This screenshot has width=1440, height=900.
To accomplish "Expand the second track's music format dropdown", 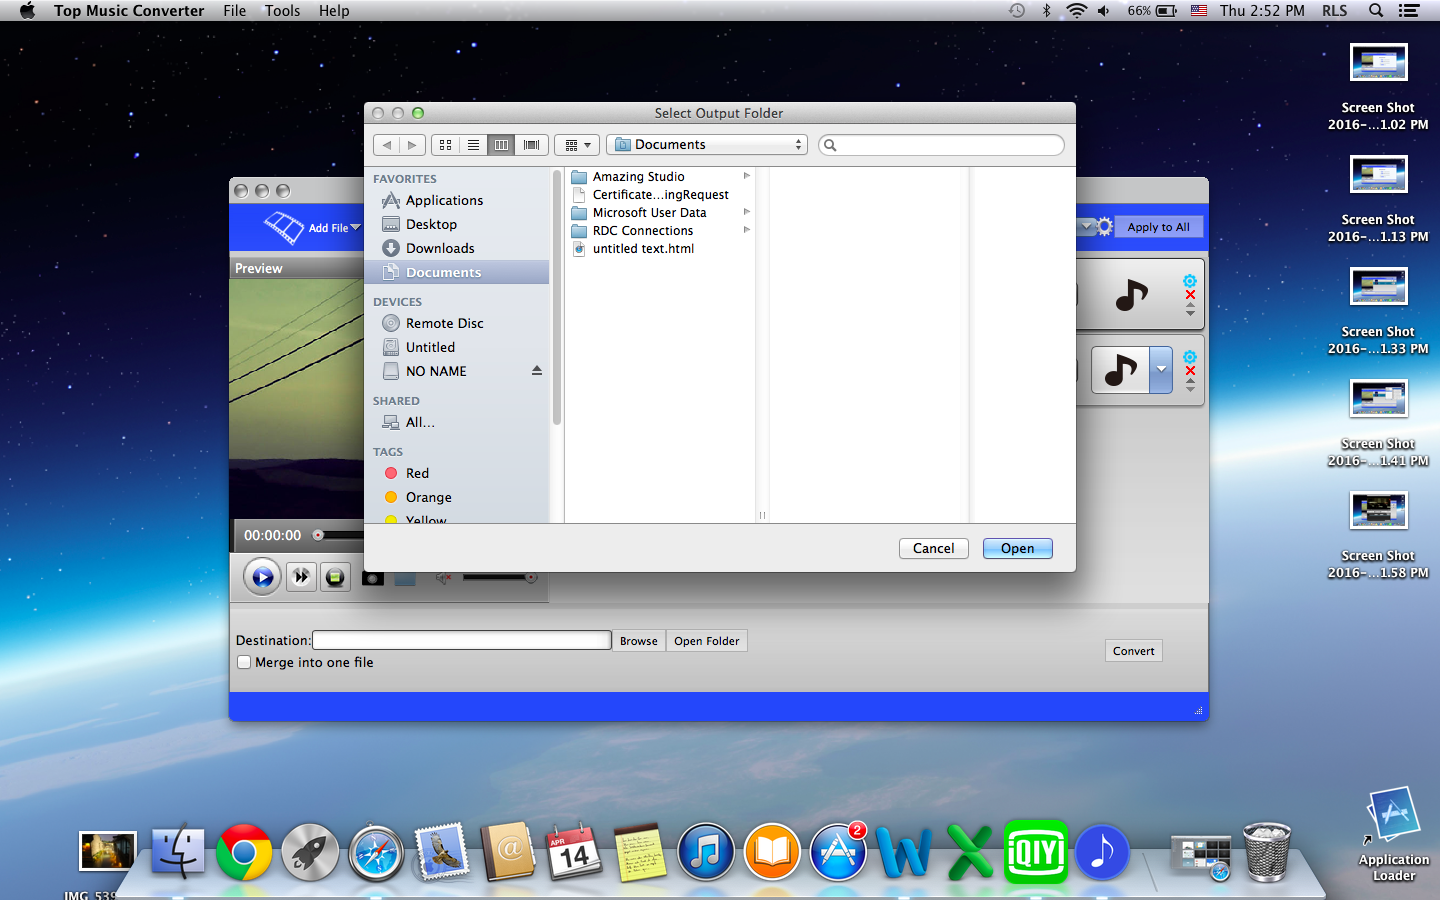I will click(1161, 370).
